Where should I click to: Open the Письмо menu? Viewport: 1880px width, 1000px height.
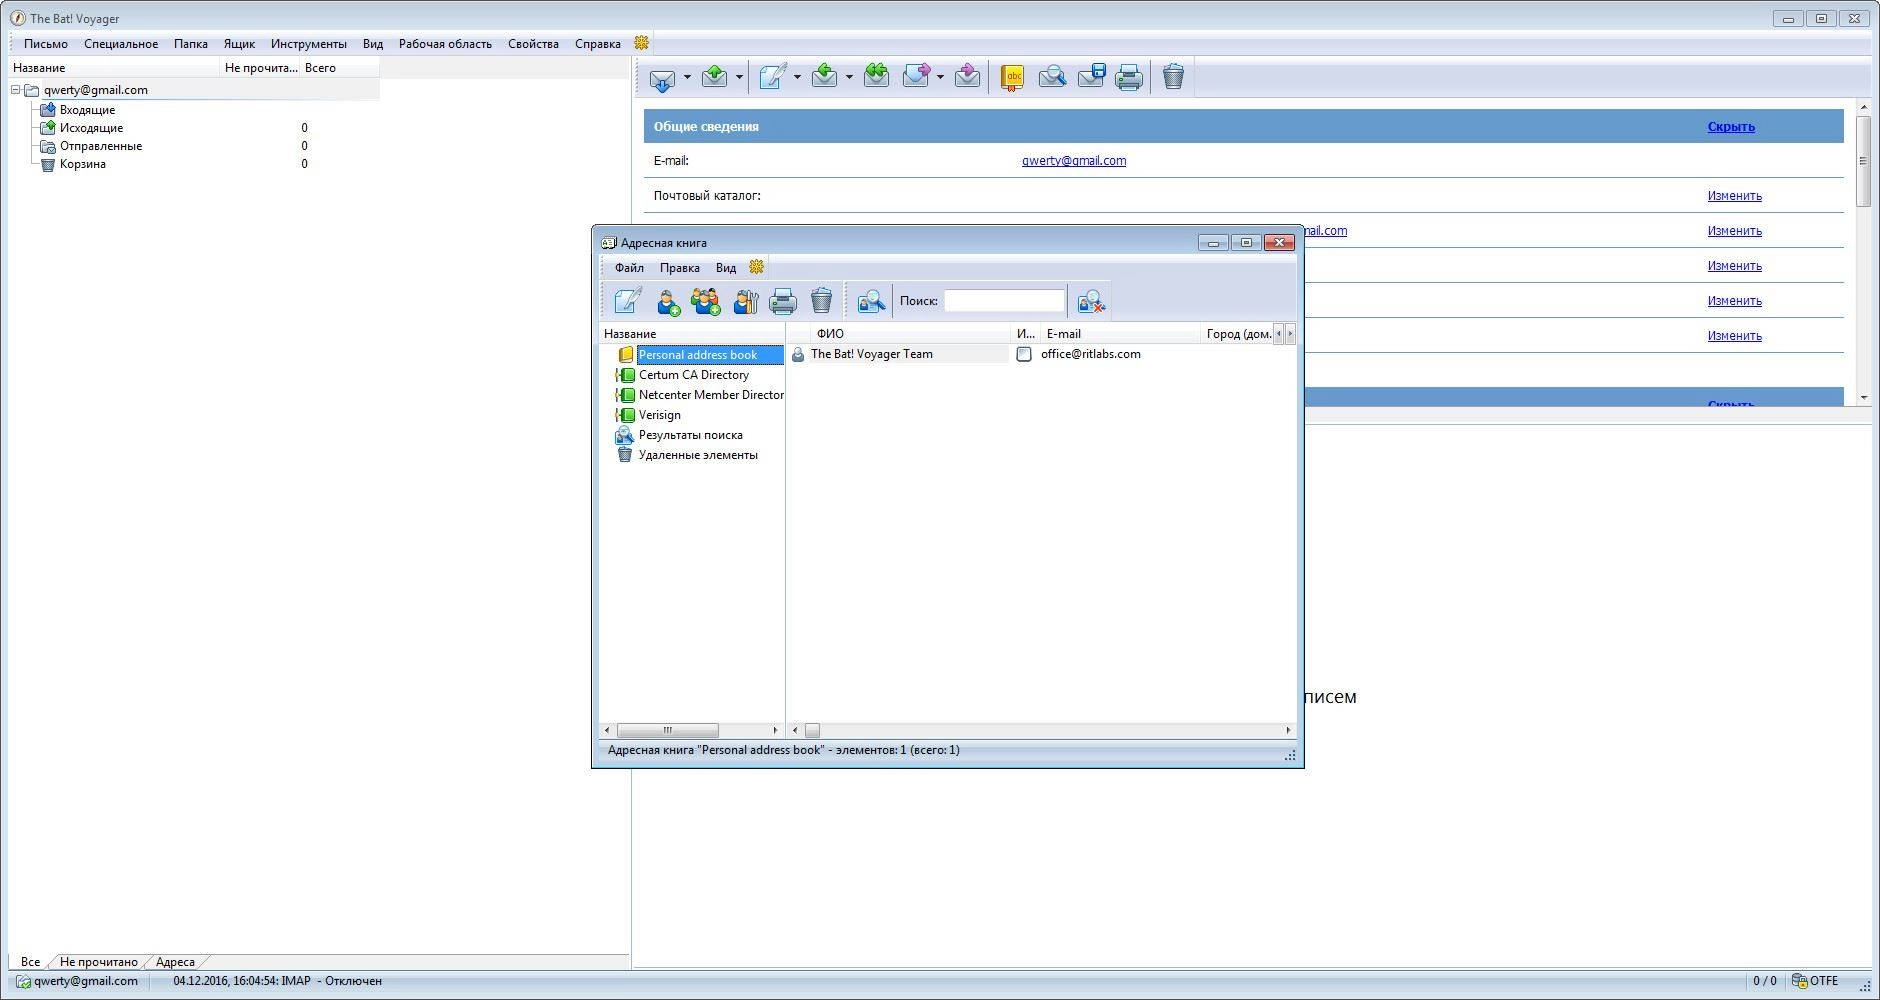(46, 44)
